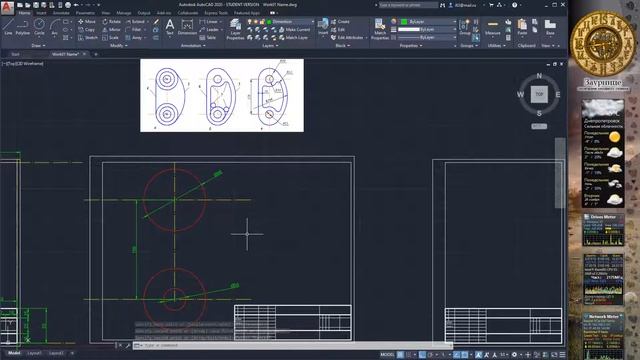Open the Home ribbon tab
640x360 pixels.
point(24,13)
